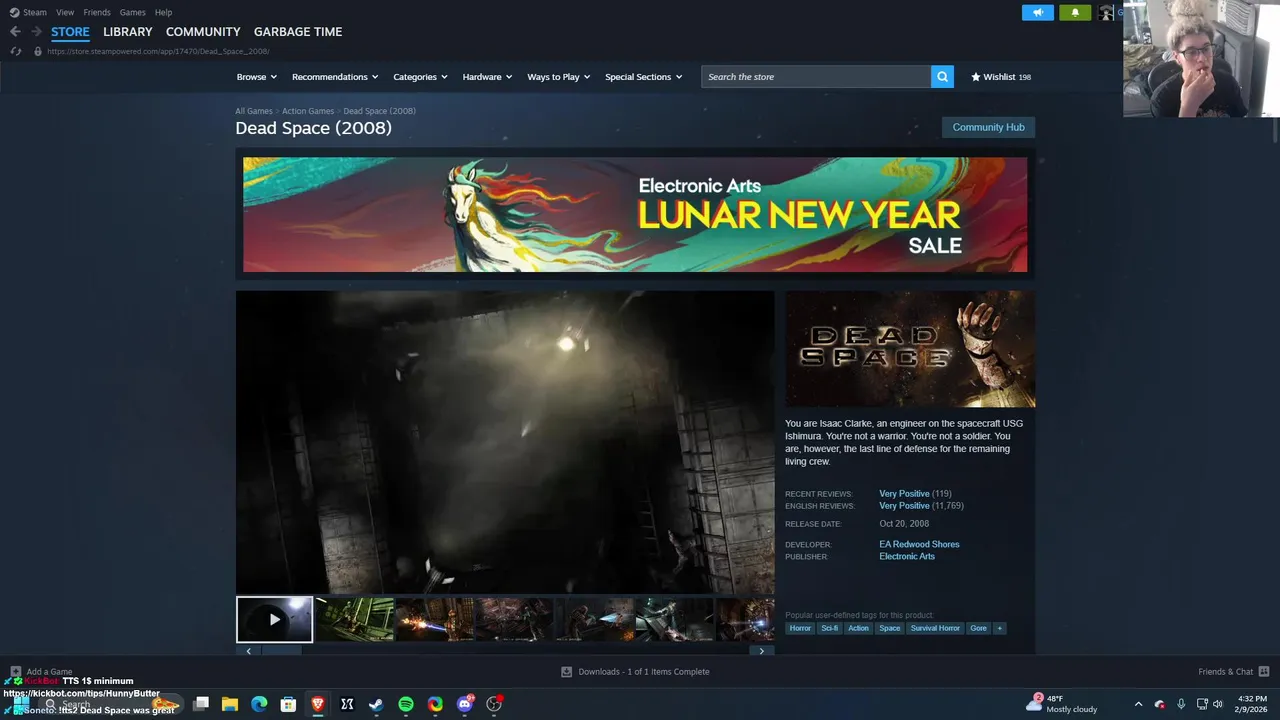Viewport: 1280px width, 720px height.
Task: Open the Games menu
Action: coord(132,12)
